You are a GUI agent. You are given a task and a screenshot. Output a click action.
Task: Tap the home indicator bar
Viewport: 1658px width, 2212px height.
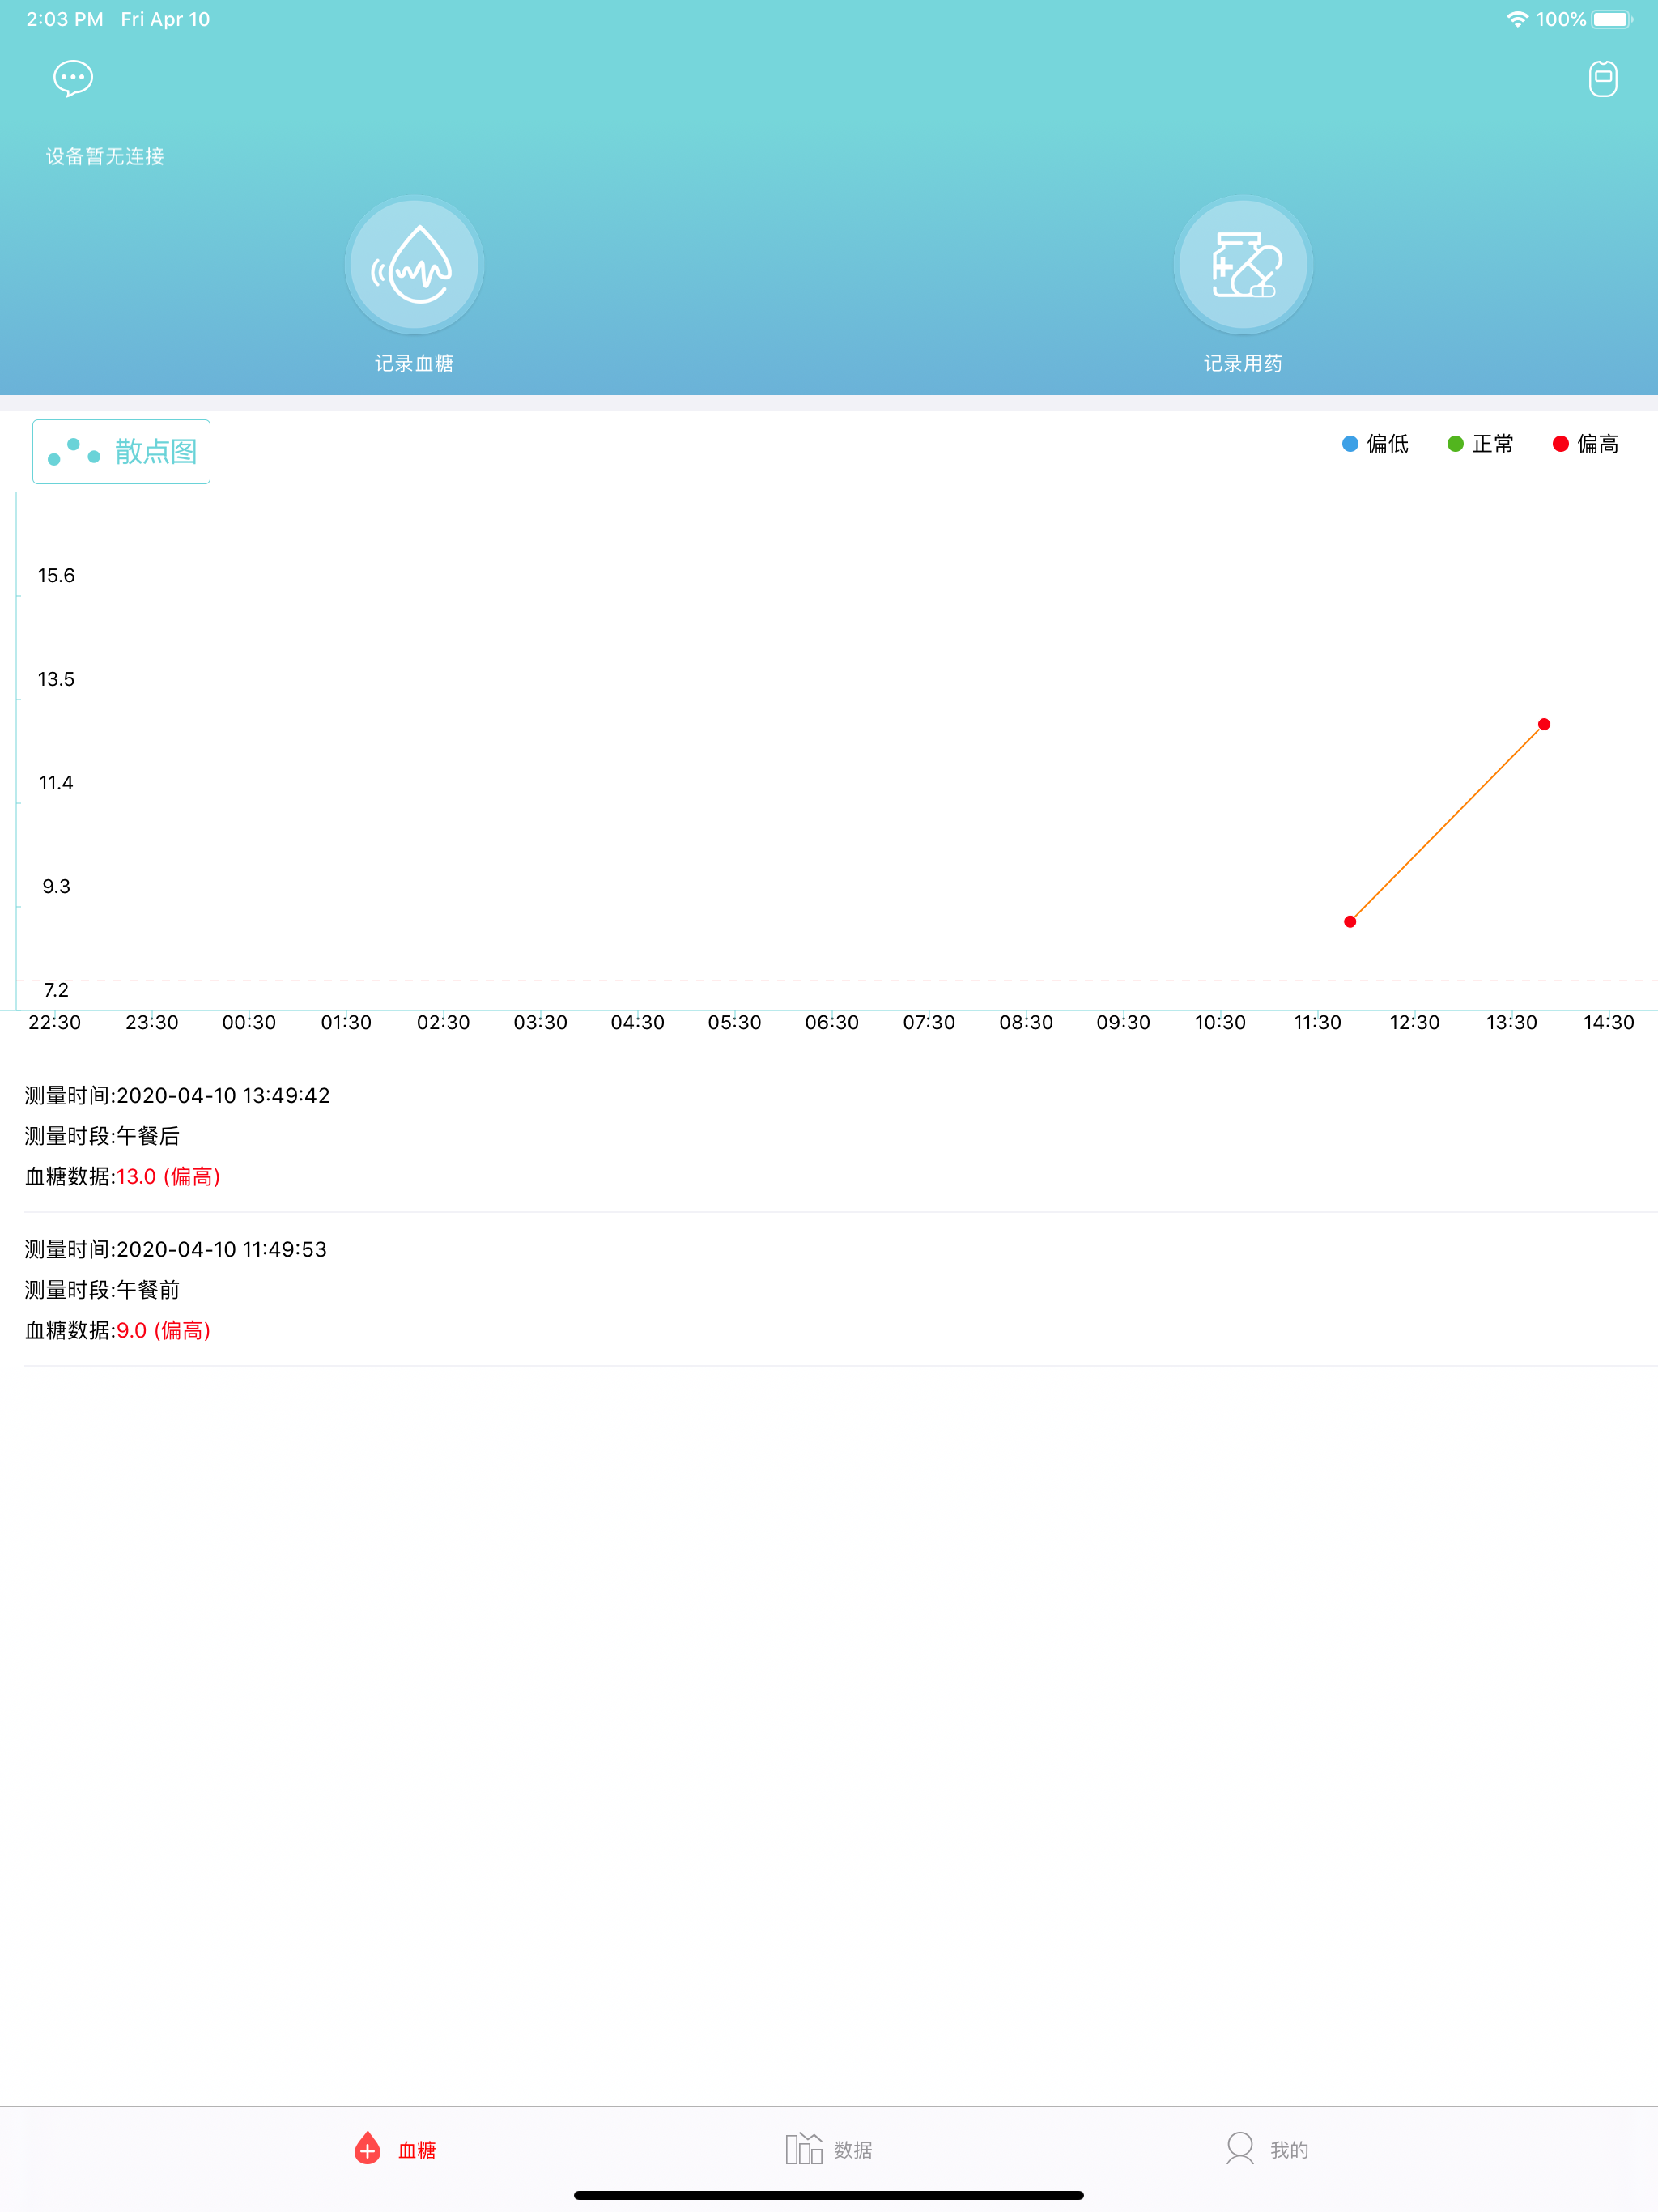click(x=829, y=2195)
